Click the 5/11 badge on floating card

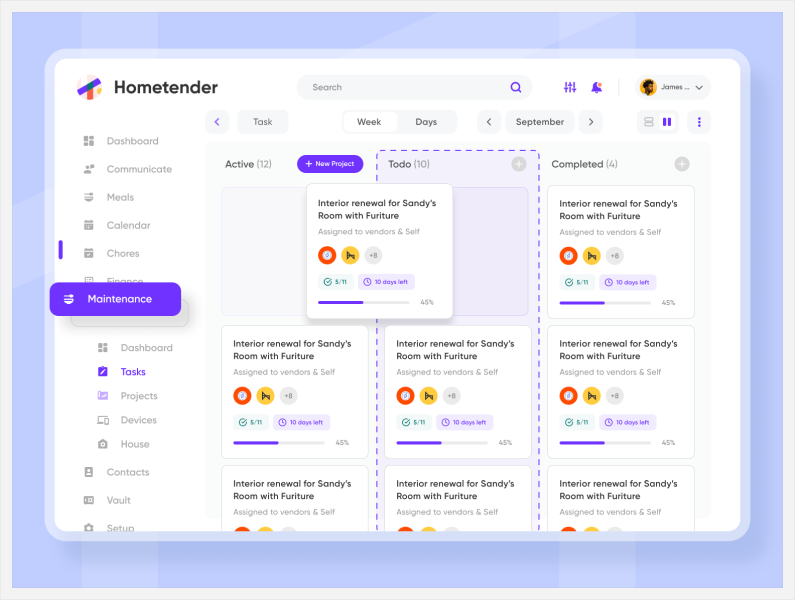pos(335,281)
